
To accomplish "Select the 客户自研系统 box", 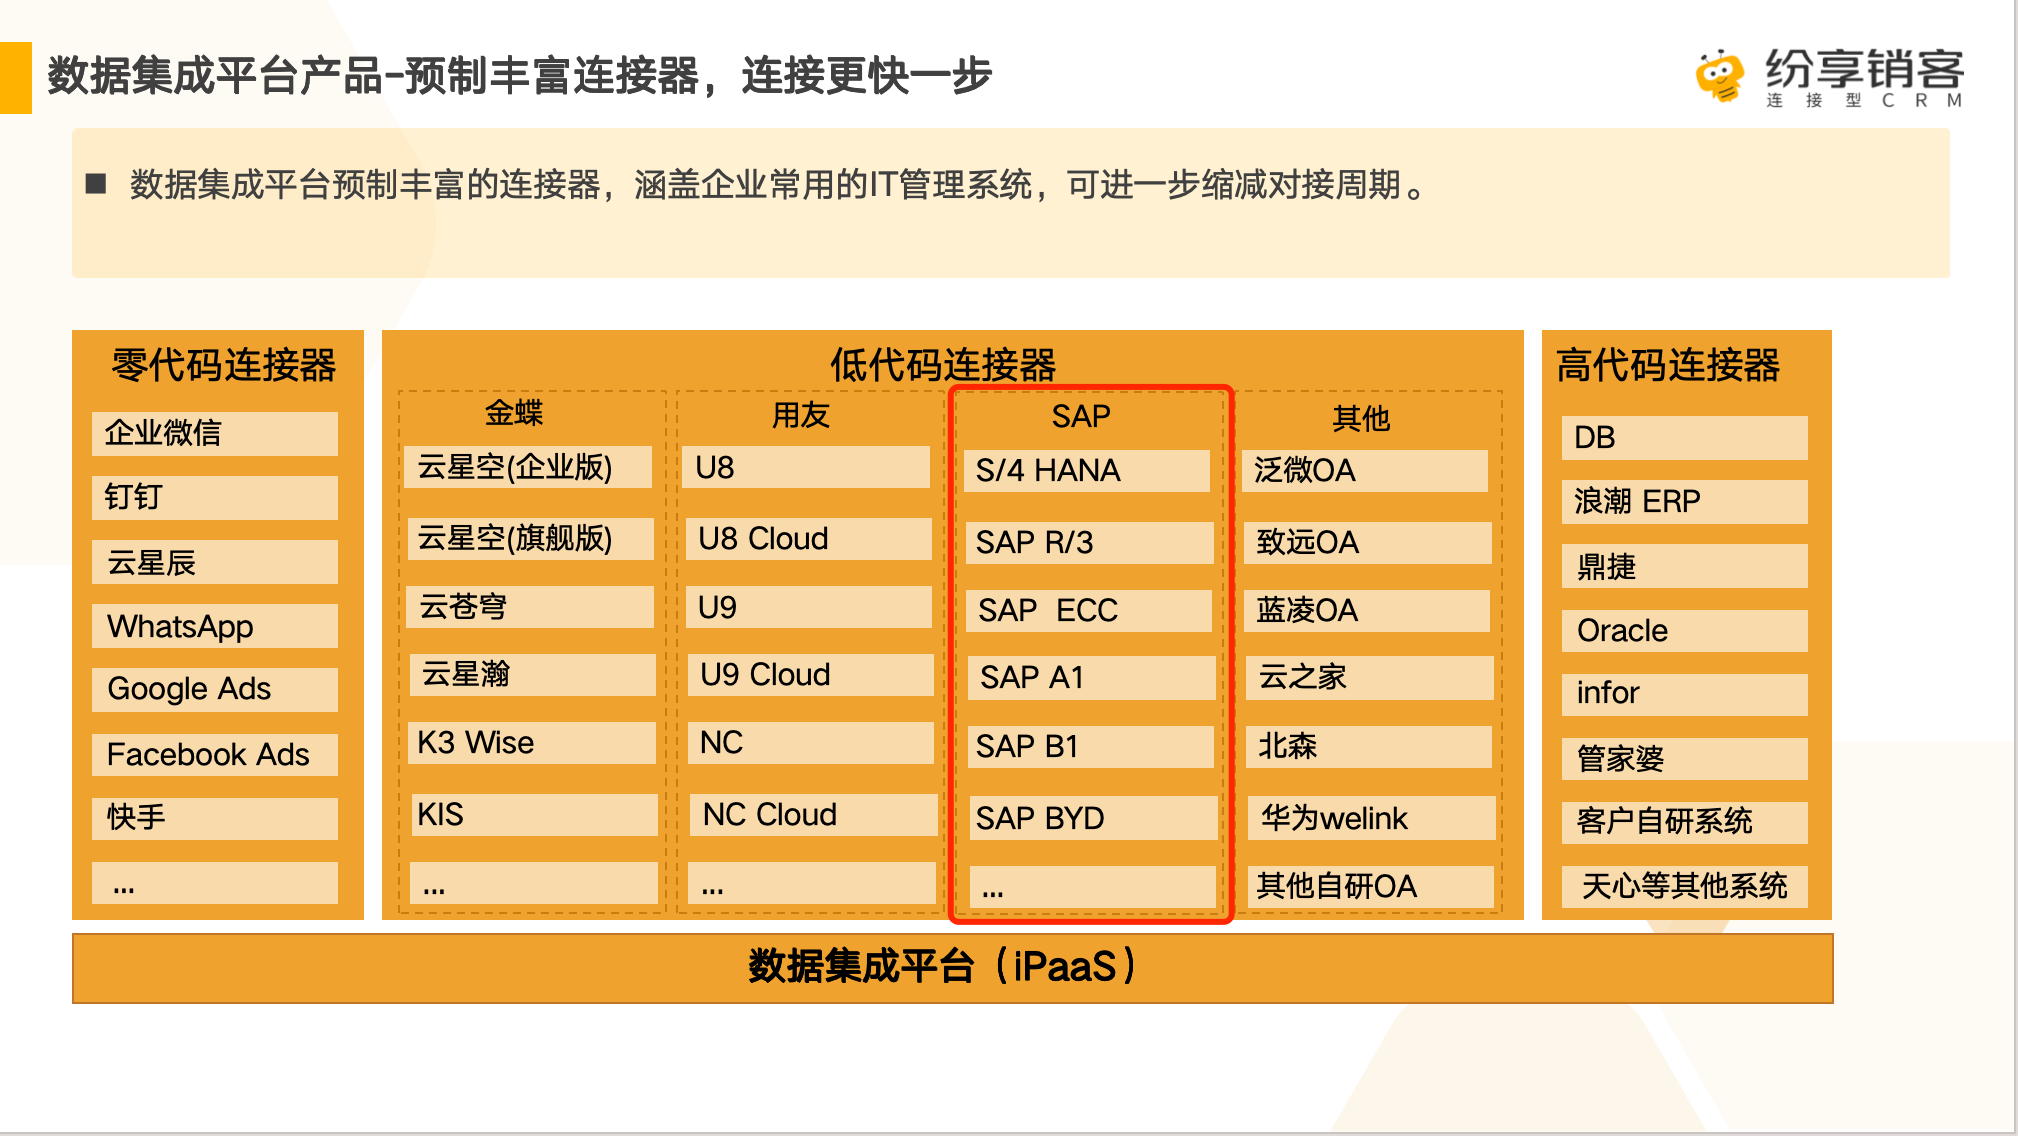I will tap(1685, 822).
